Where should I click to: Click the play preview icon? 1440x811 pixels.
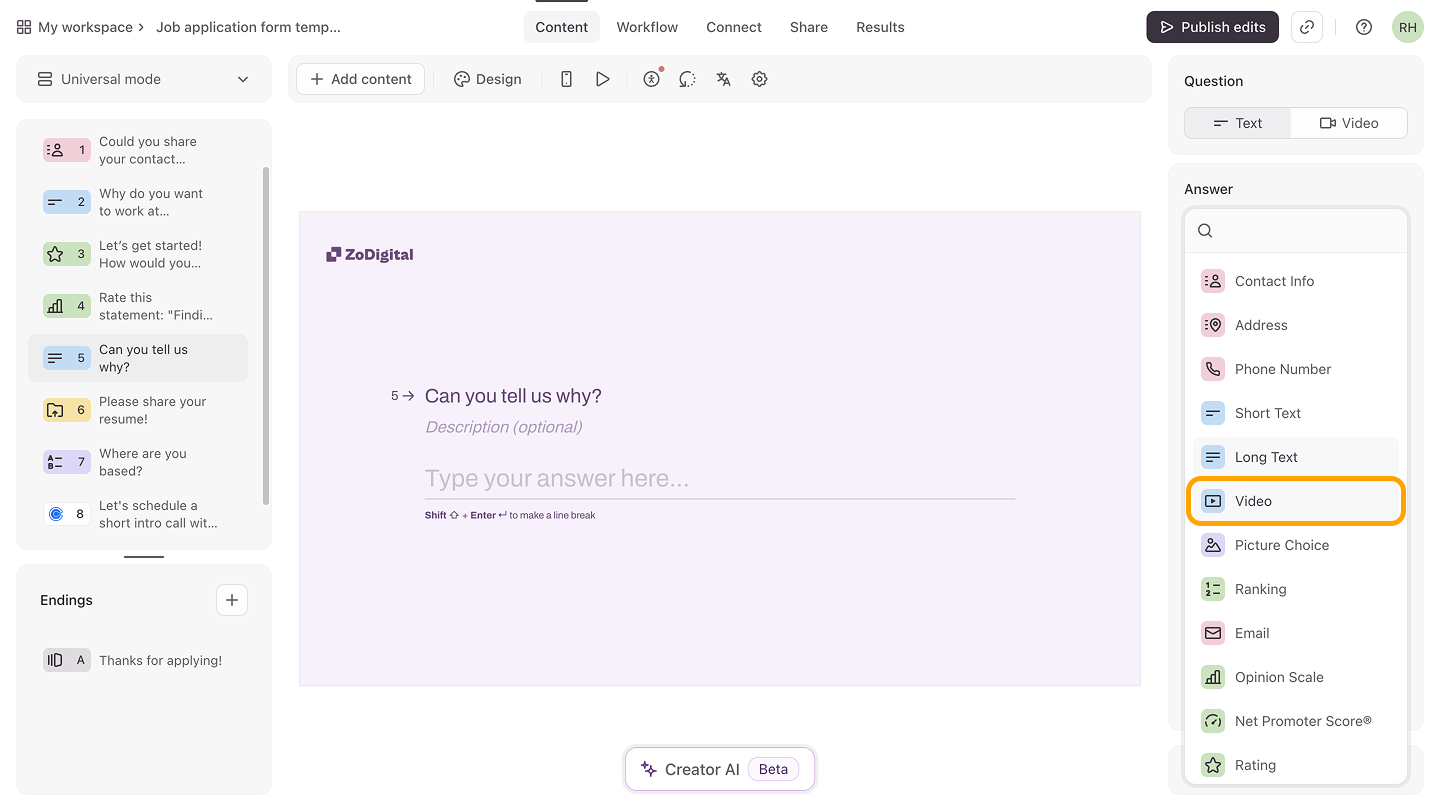[x=602, y=79]
